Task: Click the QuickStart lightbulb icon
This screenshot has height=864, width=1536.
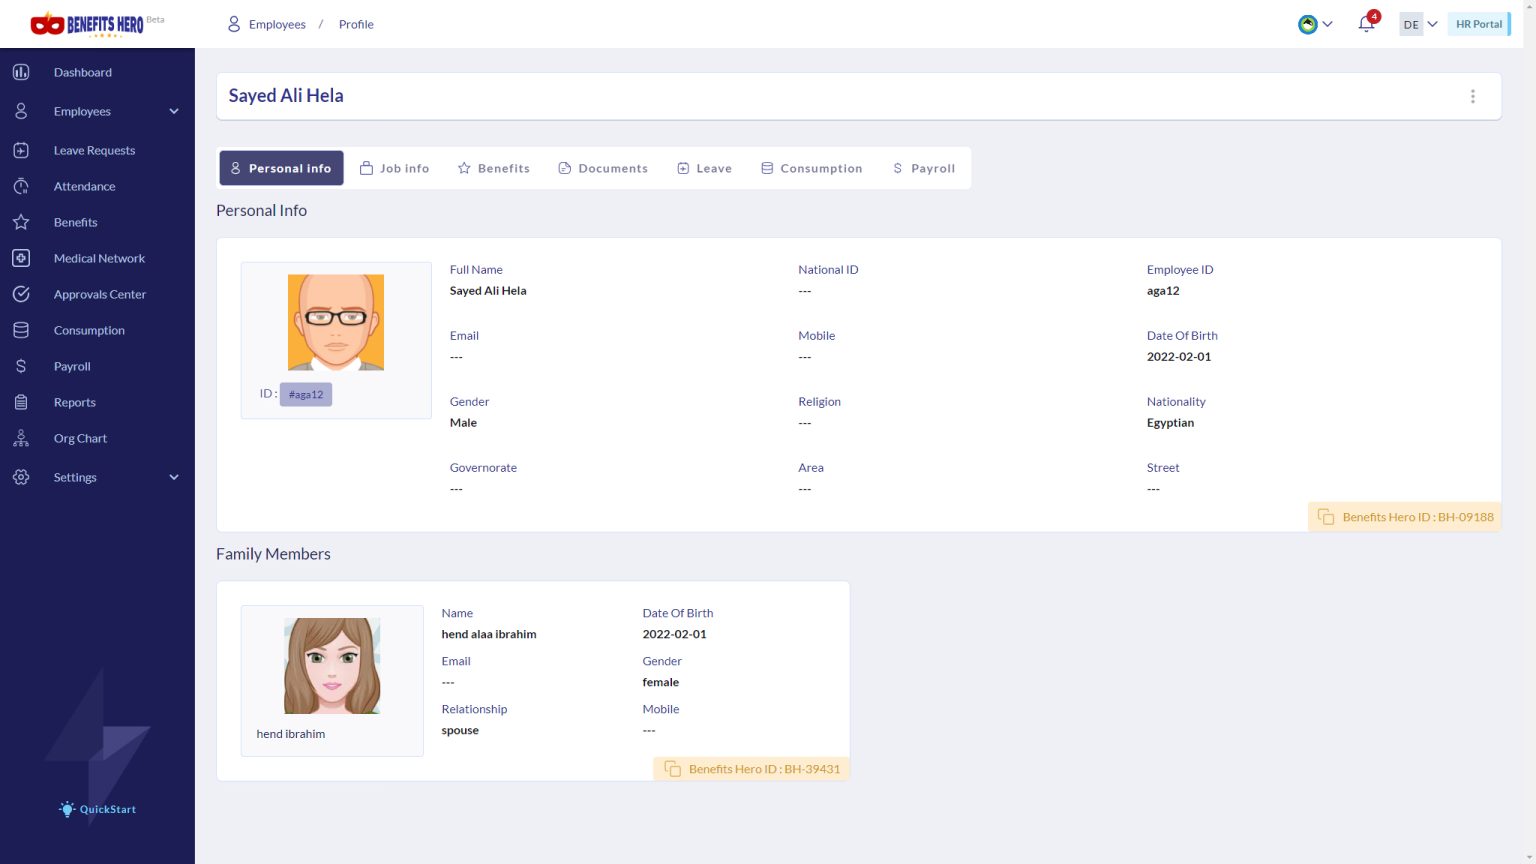Action: [67, 809]
